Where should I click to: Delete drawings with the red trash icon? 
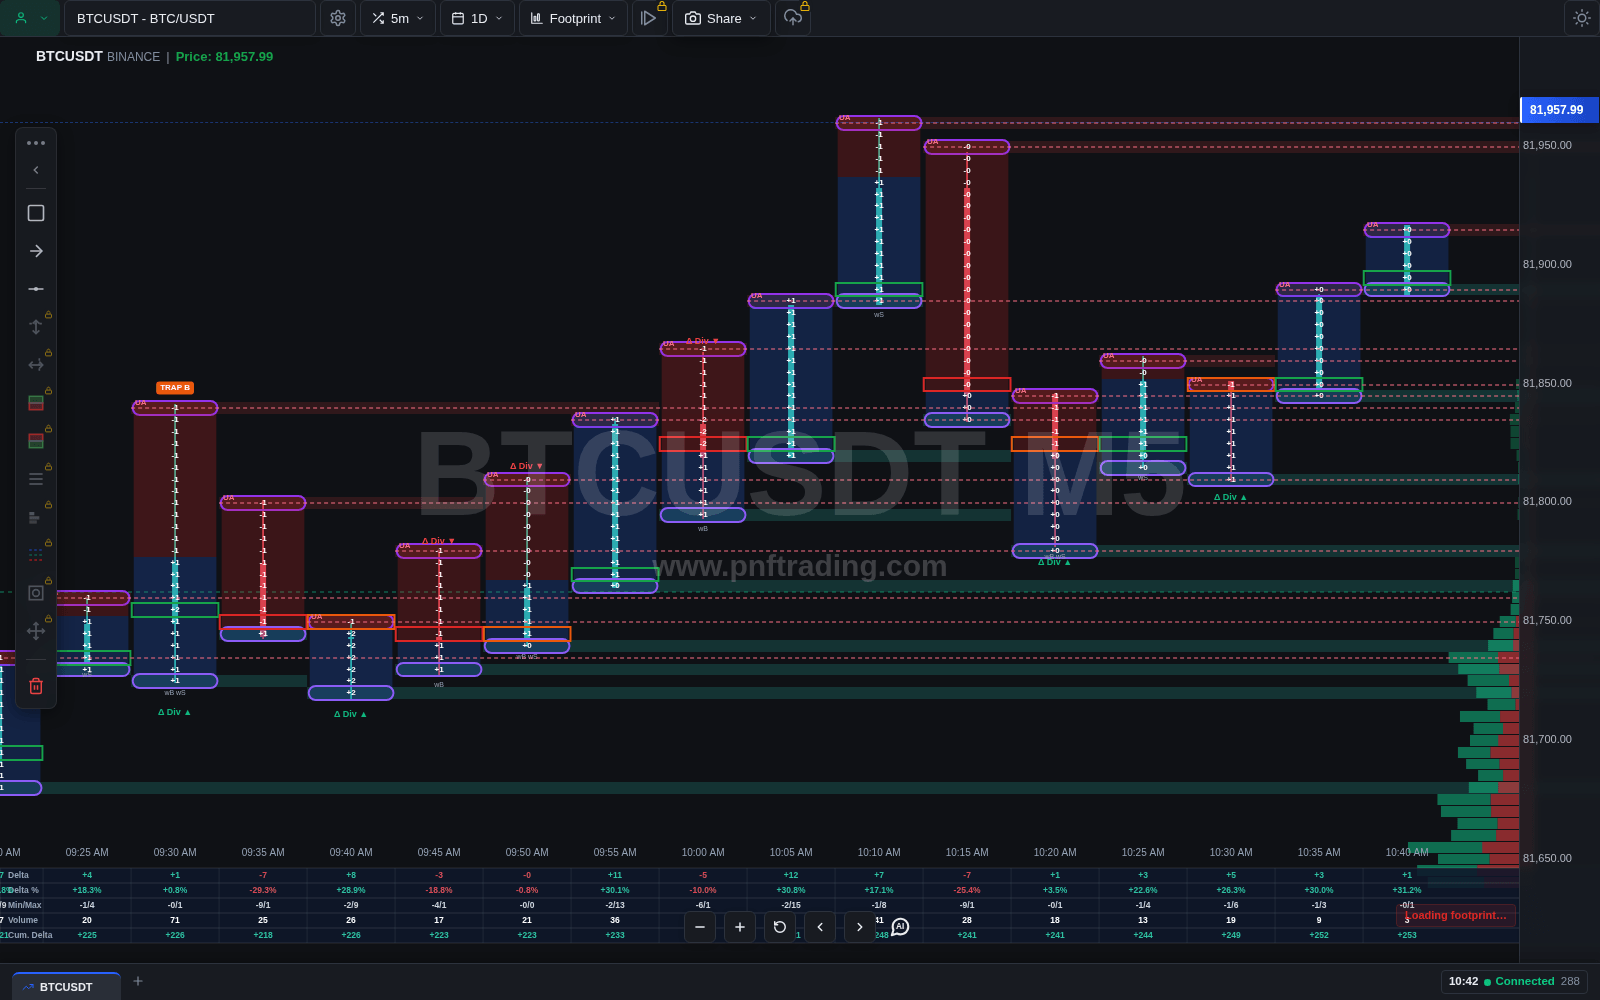36,686
